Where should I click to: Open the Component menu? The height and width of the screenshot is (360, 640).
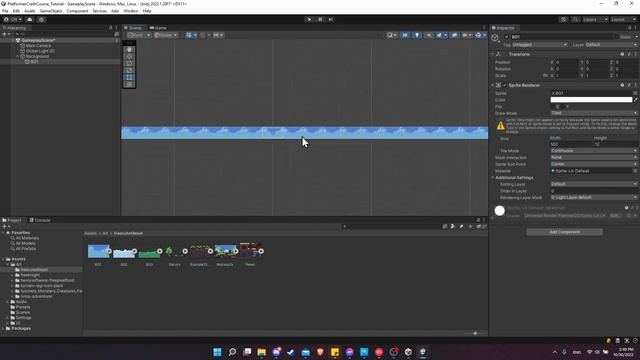(x=77, y=11)
